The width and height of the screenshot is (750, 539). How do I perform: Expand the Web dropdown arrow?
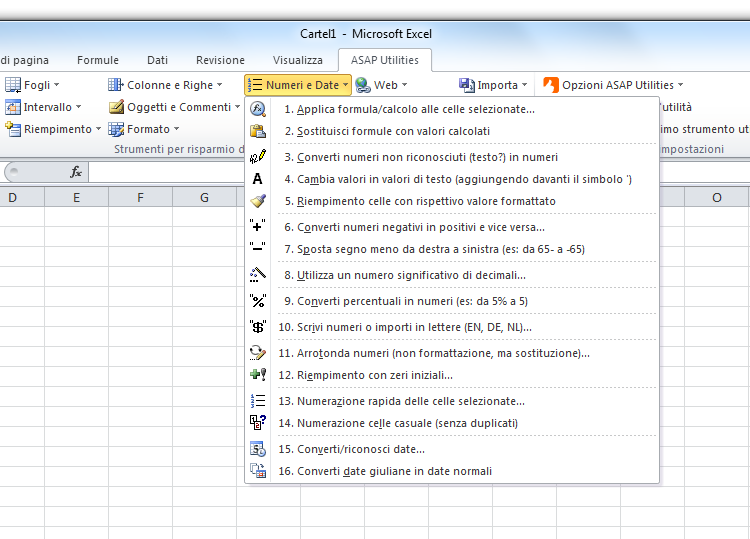(405, 85)
